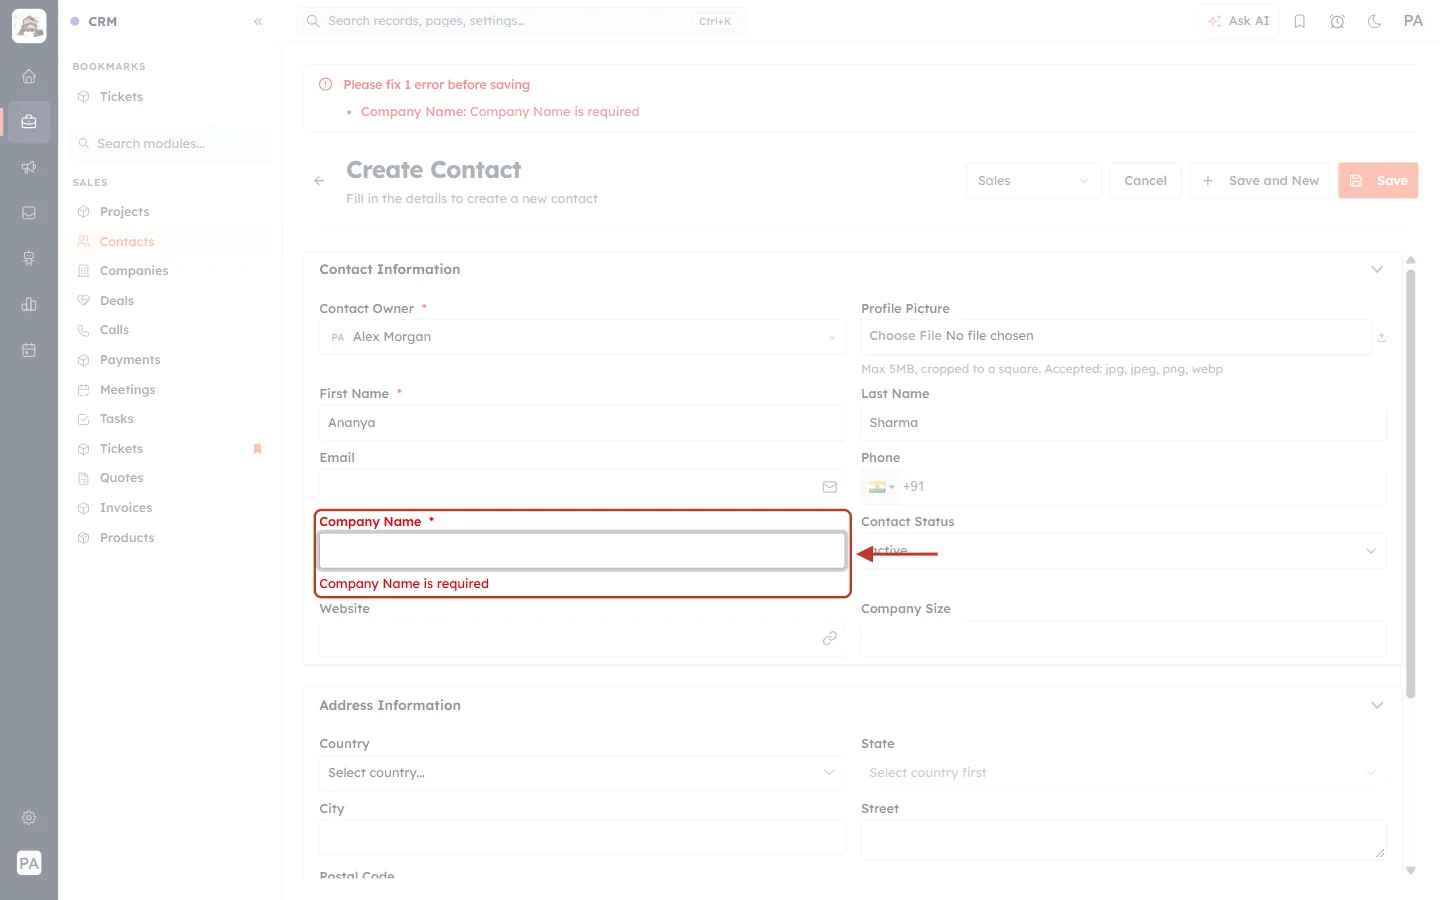Collapse the Address Information section

point(1377,705)
